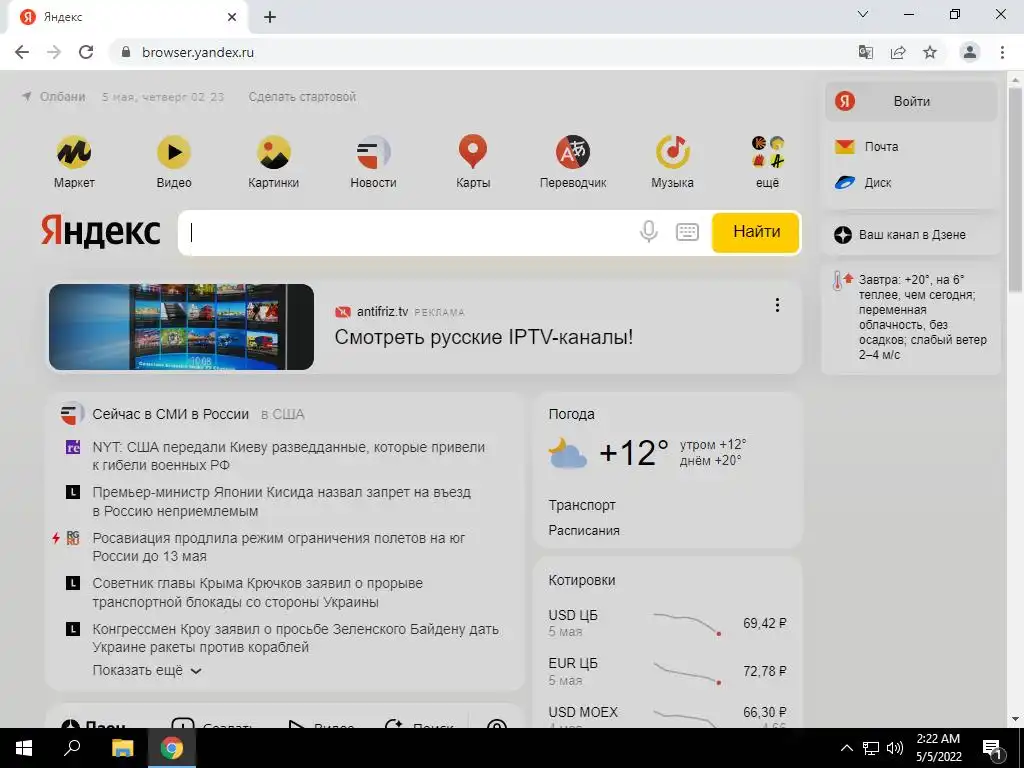Open the Windows Start menu
The image size is (1024, 768).
click(24, 748)
